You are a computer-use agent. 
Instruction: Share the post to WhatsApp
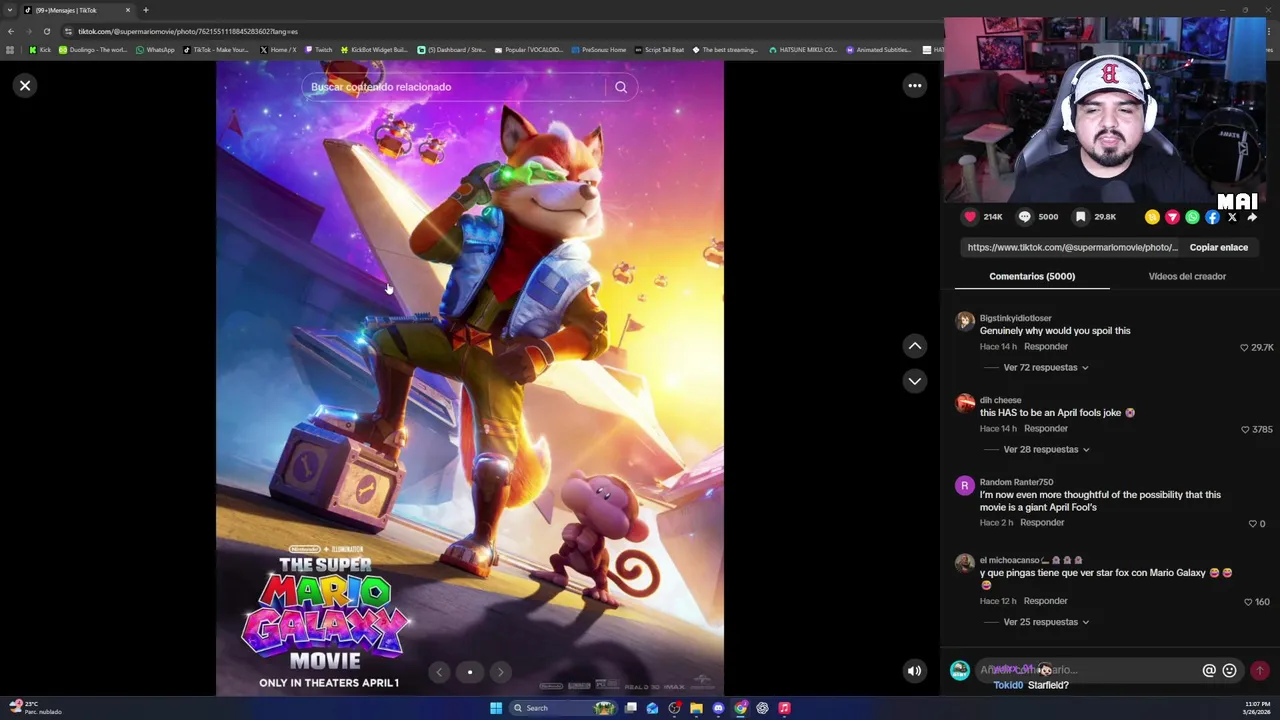[1192, 217]
